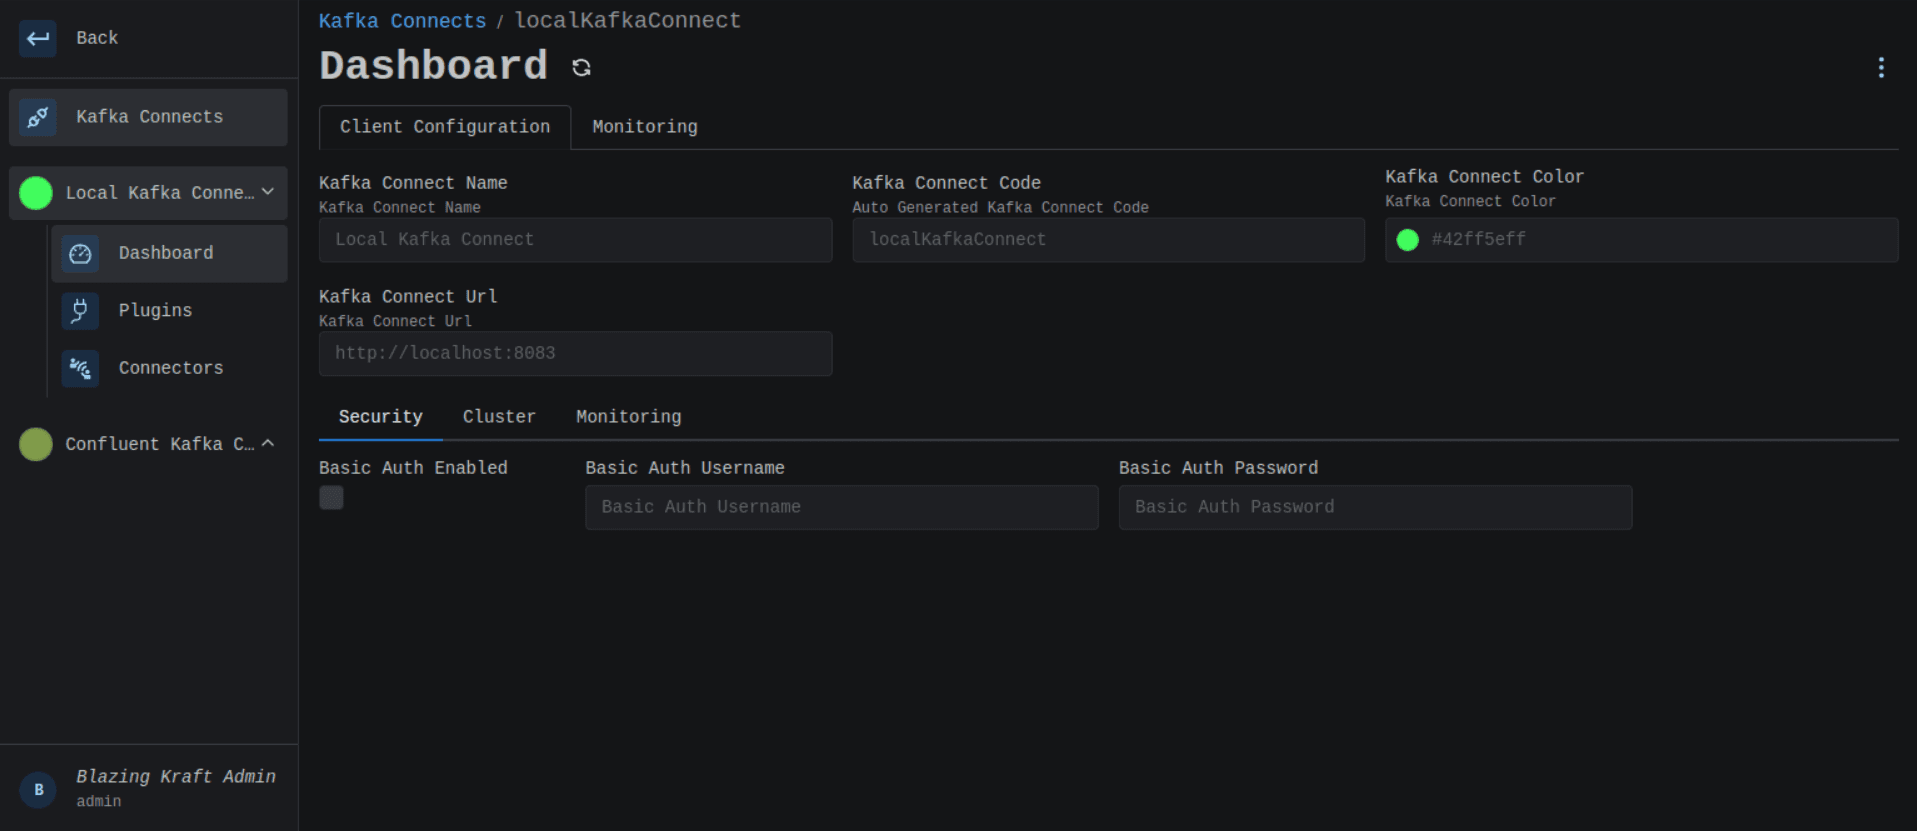Toggle the Confluent Kafka Connect chevron
Screen dimensions: 1917x831
click(268, 443)
